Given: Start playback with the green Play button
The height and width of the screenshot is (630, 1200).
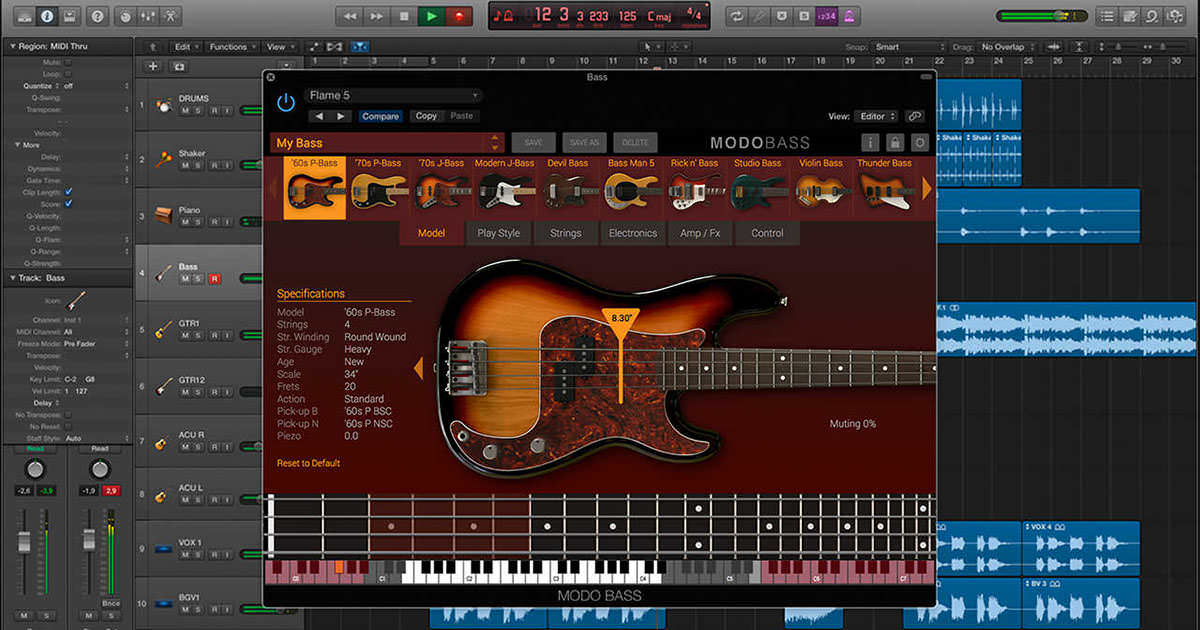Looking at the screenshot, I should pyautogui.click(x=431, y=16).
